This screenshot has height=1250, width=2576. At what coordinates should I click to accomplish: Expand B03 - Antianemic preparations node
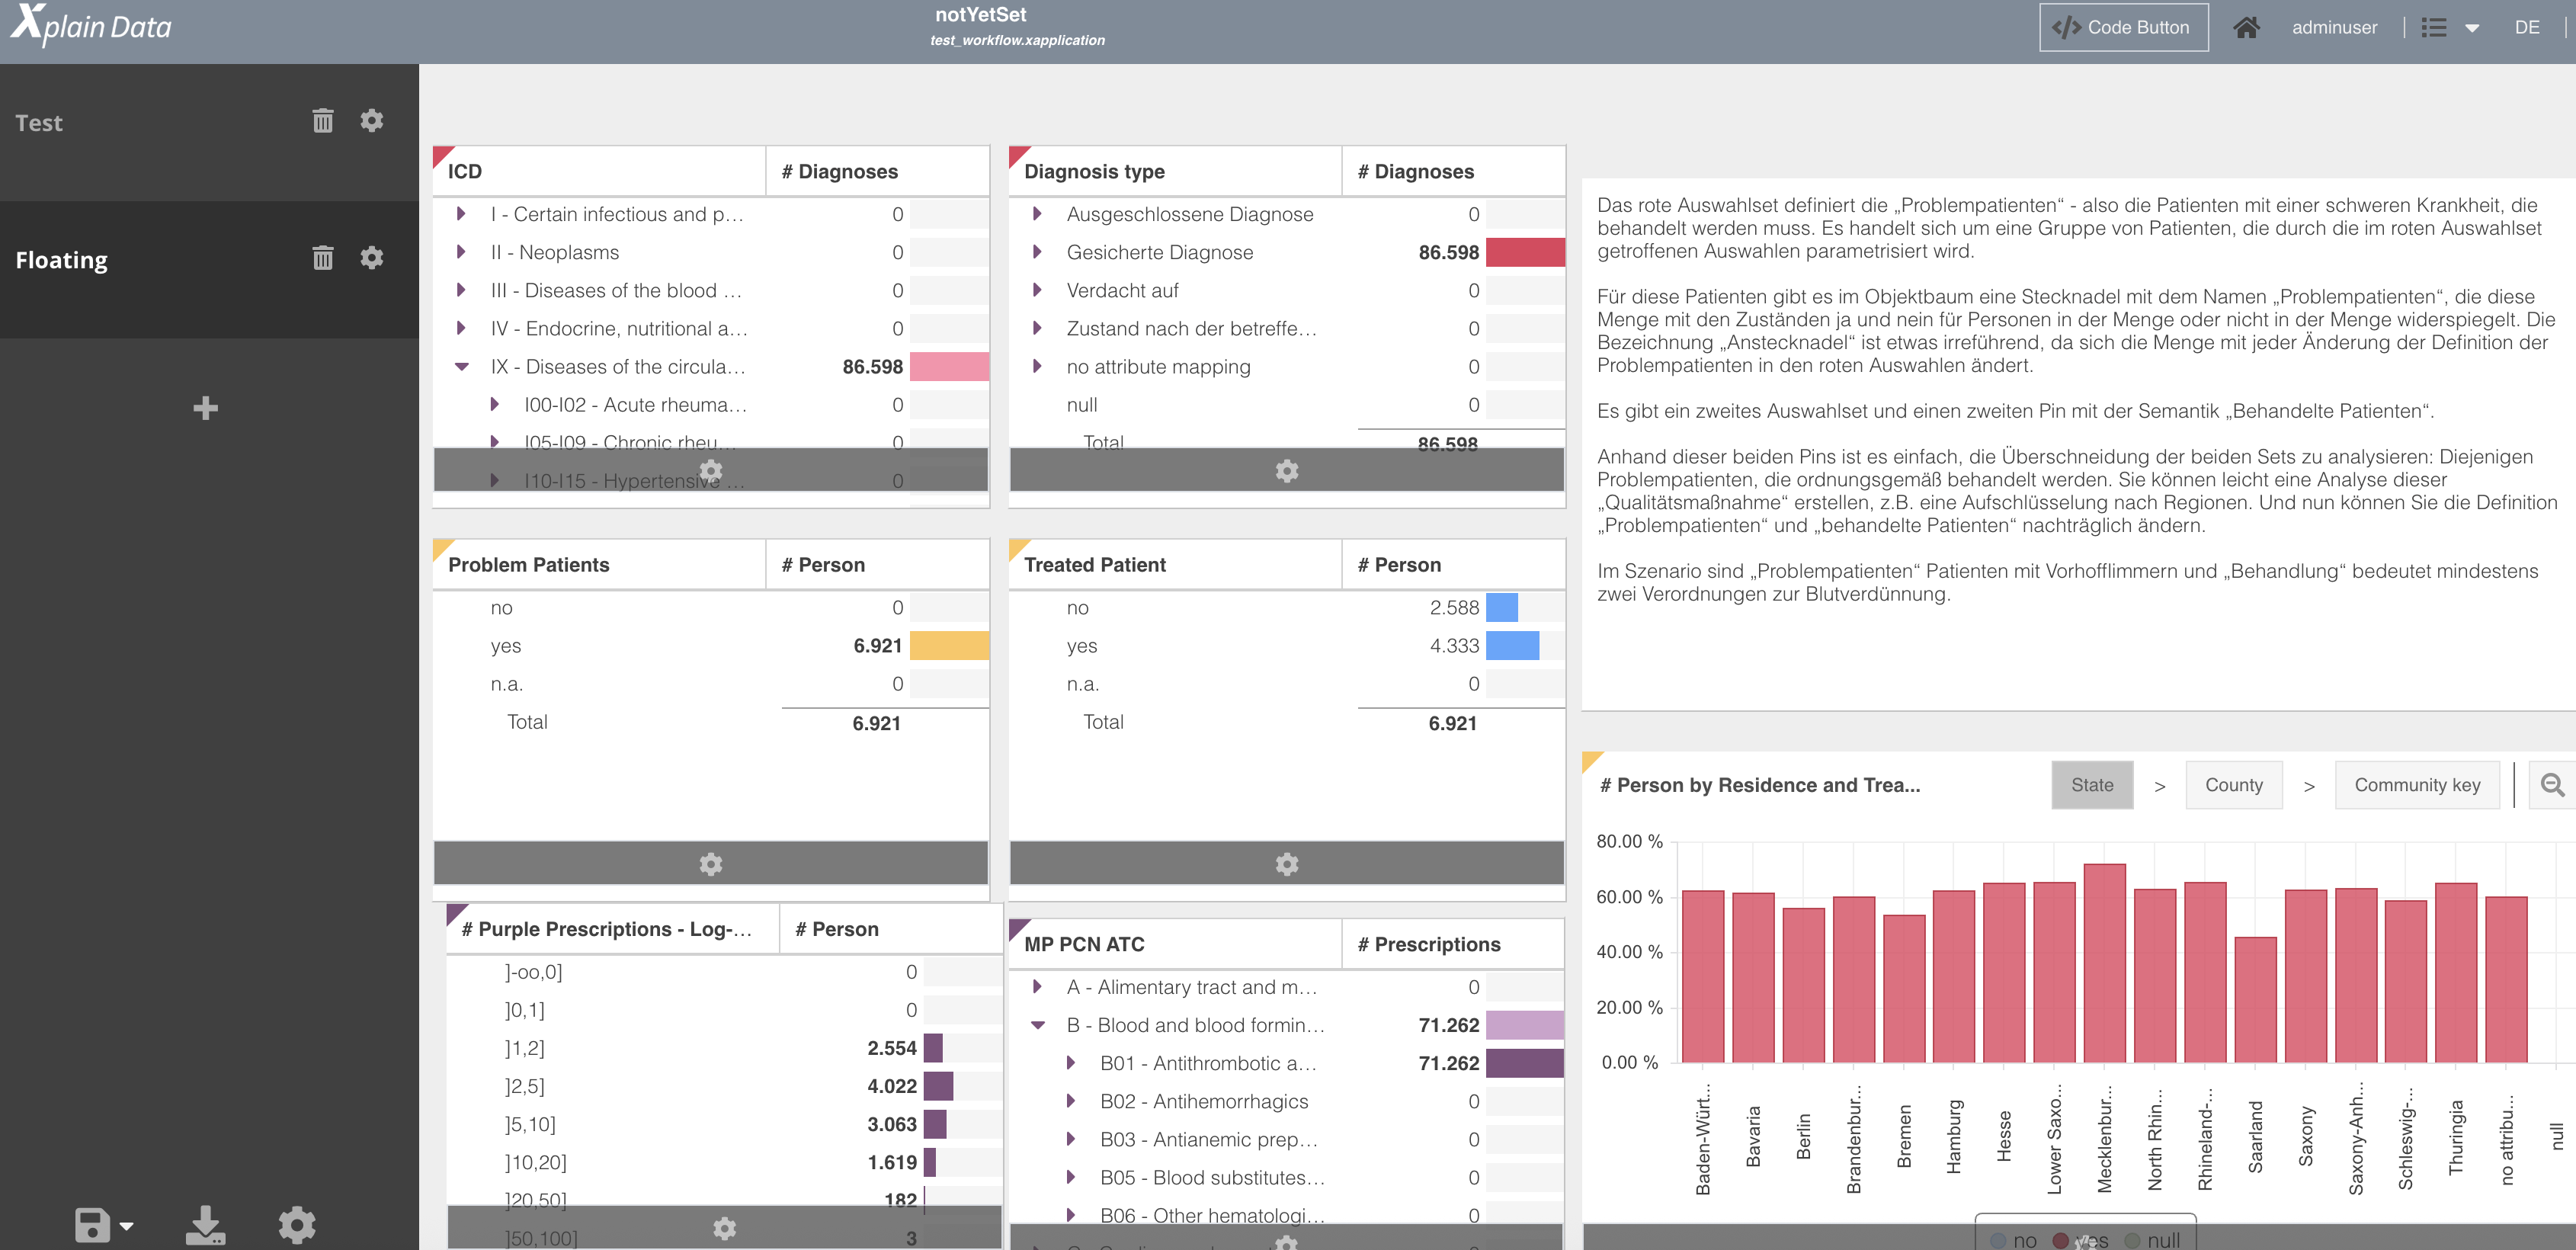[x=1071, y=1139]
